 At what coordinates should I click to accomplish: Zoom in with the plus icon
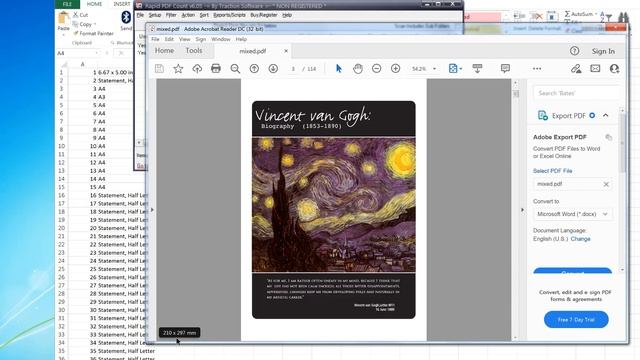396,69
